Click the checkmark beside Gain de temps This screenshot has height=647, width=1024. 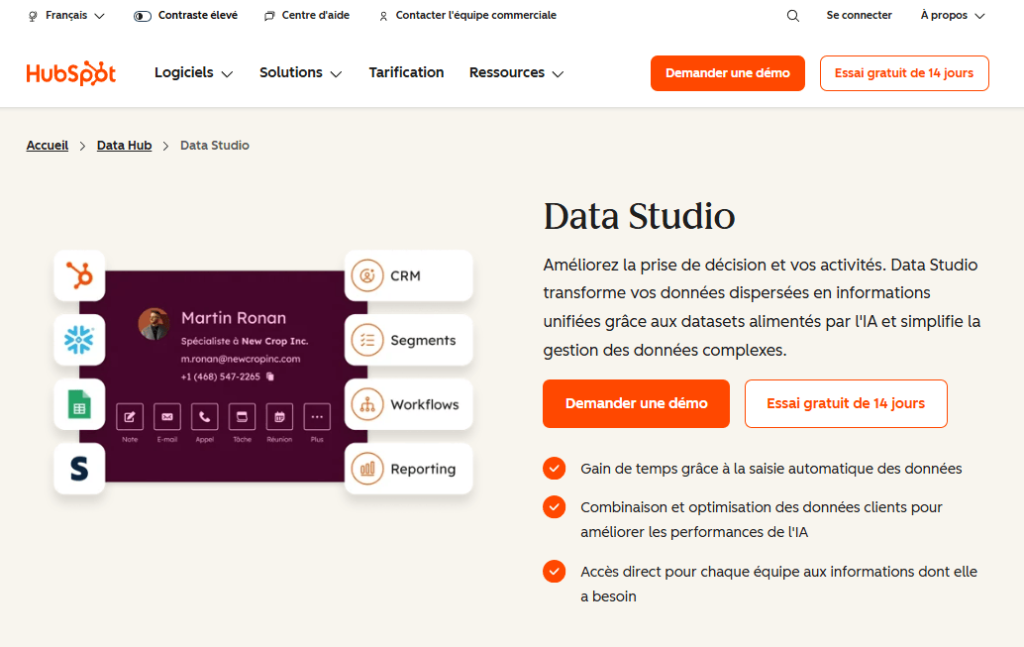pyautogui.click(x=554, y=468)
